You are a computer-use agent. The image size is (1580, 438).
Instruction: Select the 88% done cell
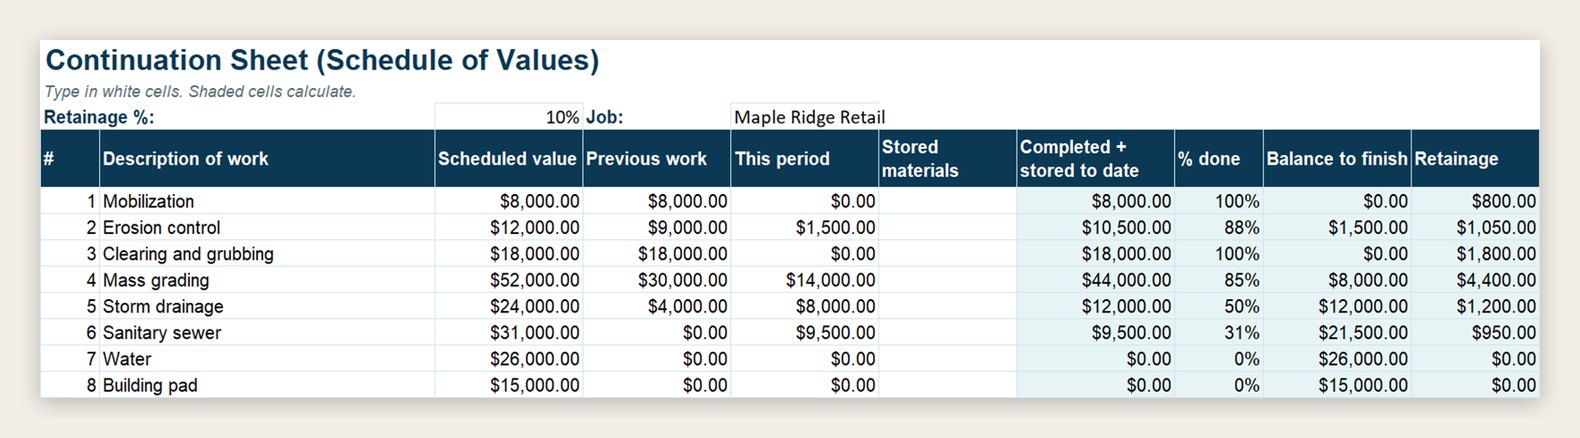click(1218, 227)
